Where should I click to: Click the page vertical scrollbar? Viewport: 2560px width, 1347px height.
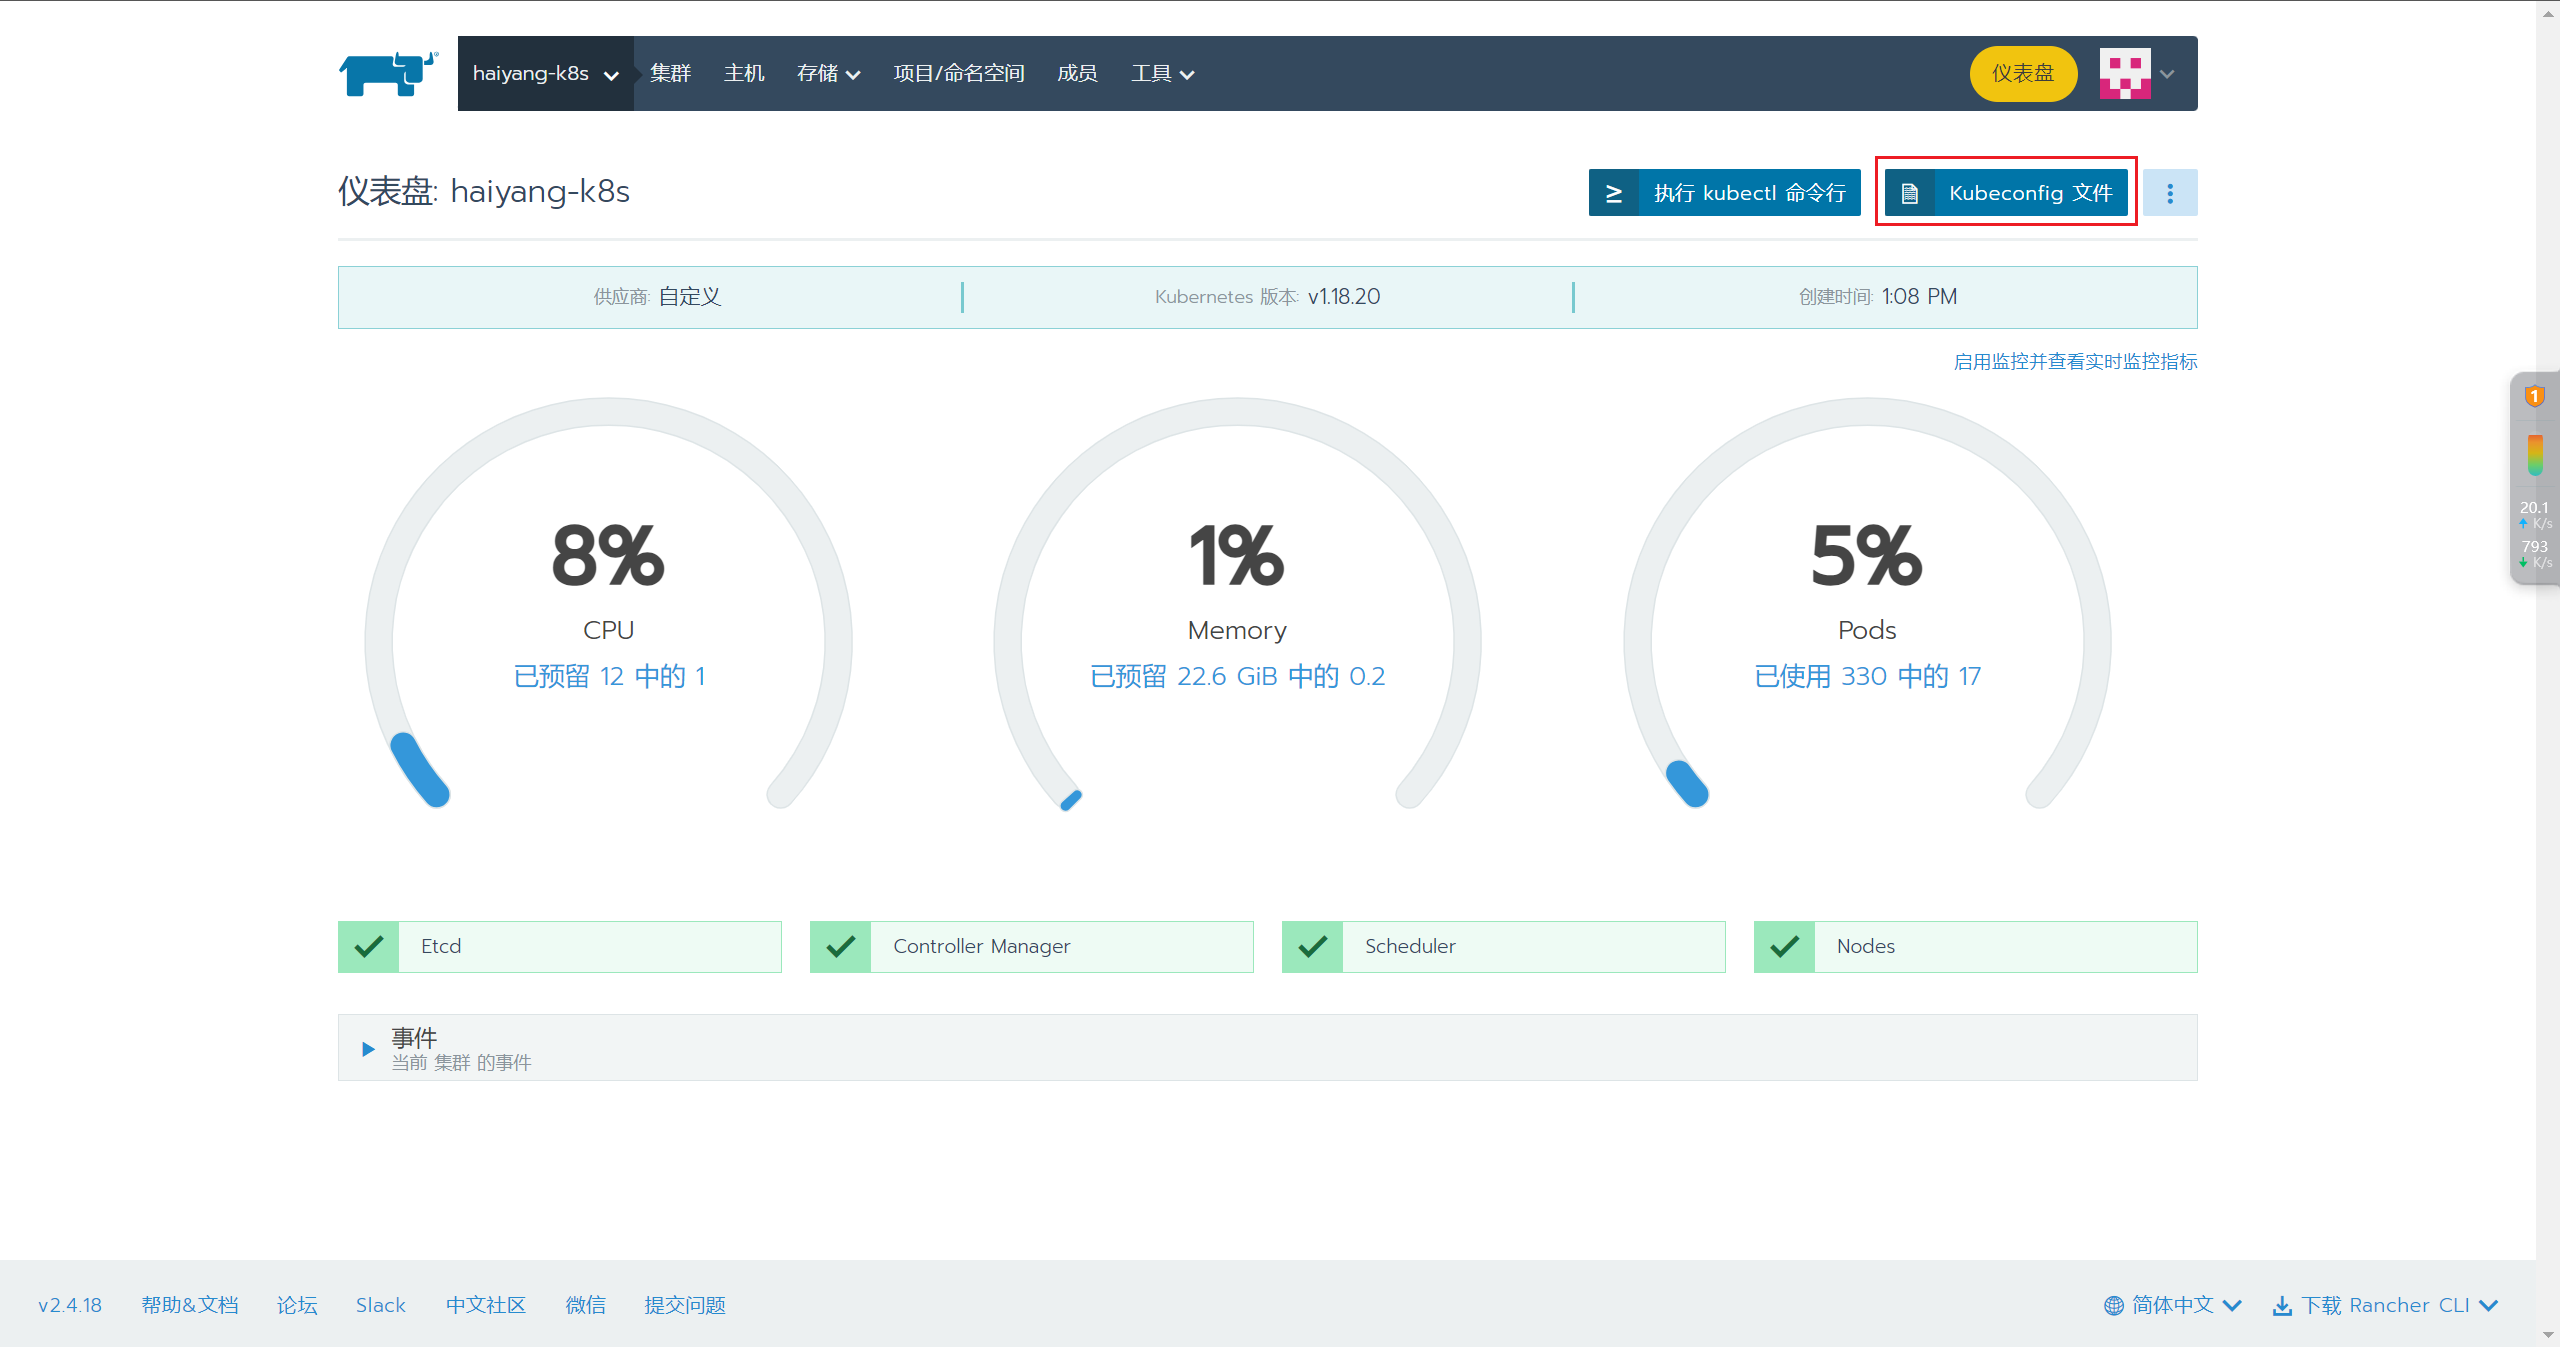coord(2548,673)
